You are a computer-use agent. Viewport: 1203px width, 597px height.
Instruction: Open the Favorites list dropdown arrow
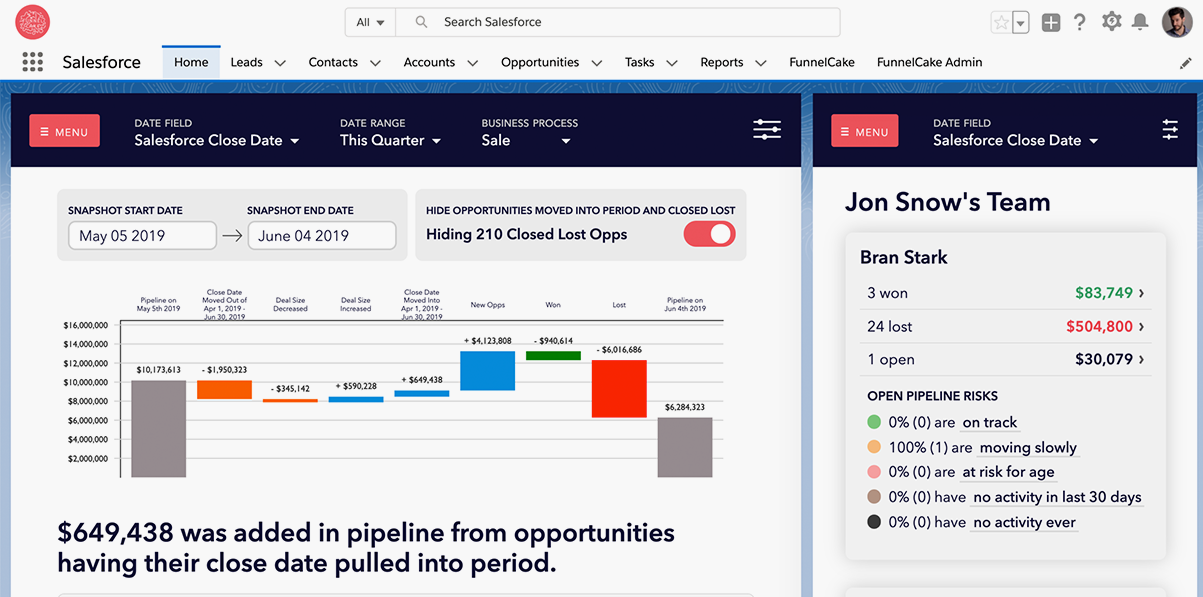(1020, 22)
